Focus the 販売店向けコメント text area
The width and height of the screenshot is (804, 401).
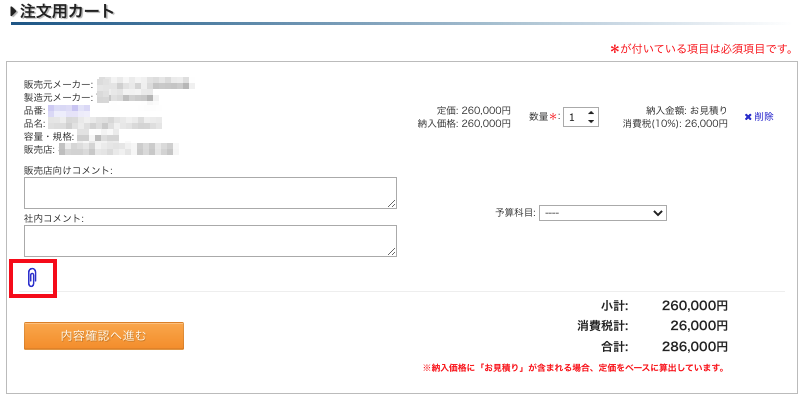pyautogui.click(x=210, y=193)
